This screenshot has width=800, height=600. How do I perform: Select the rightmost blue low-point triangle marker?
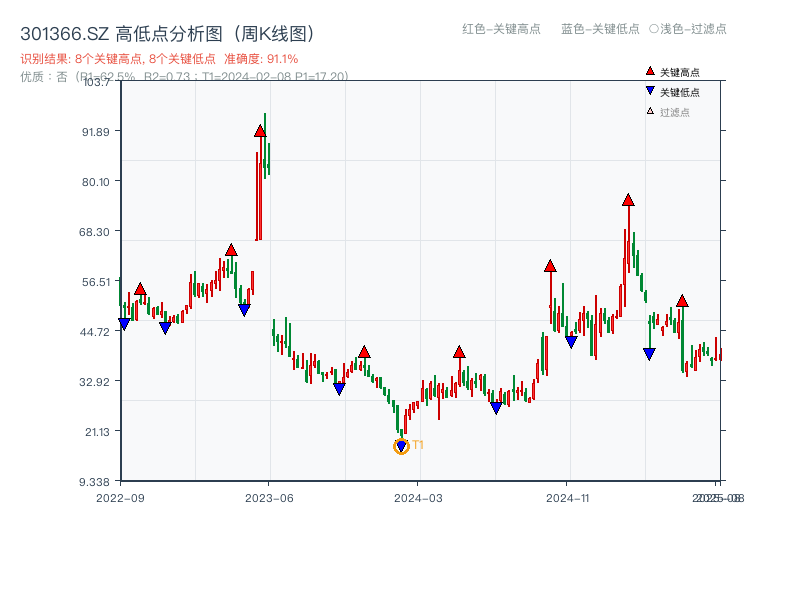pyautogui.click(x=648, y=351)
